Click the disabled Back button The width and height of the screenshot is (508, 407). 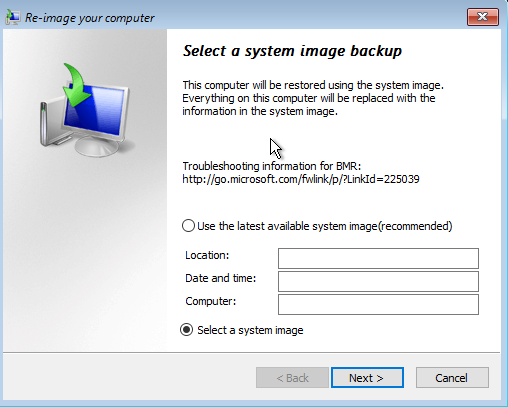point(292,378)
